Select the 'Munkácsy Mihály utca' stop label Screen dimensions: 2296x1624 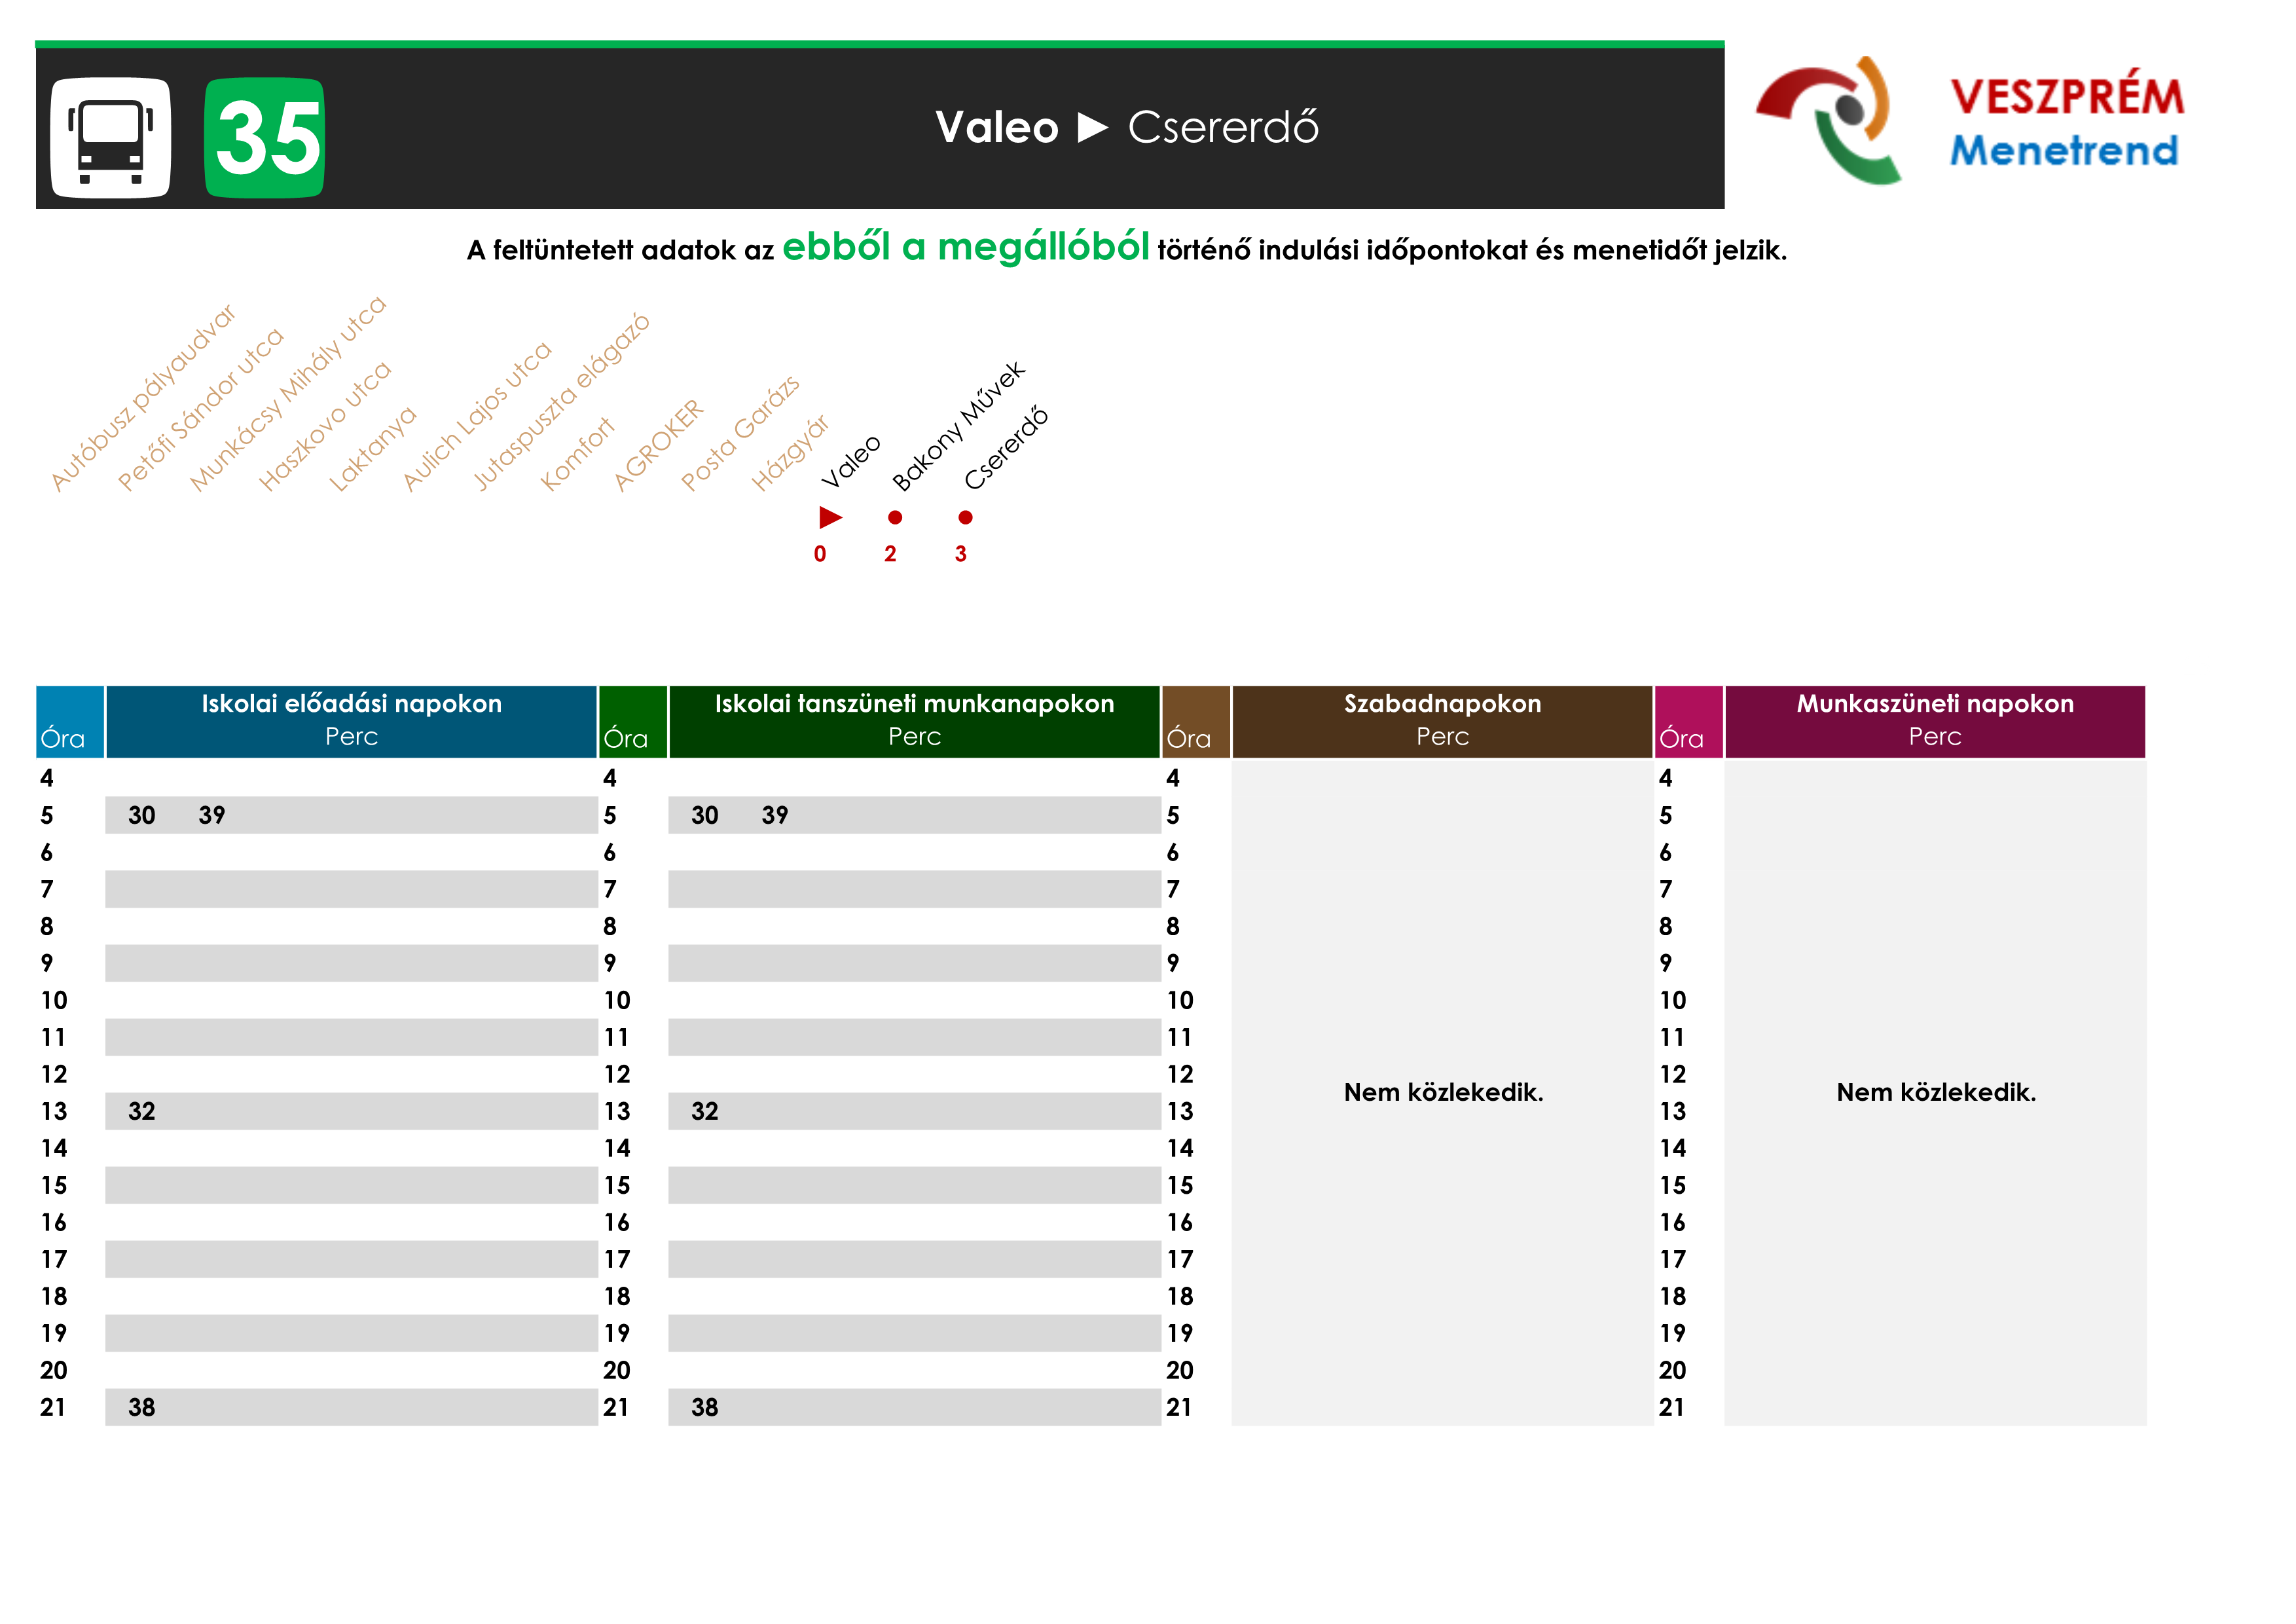click(287, 393)
